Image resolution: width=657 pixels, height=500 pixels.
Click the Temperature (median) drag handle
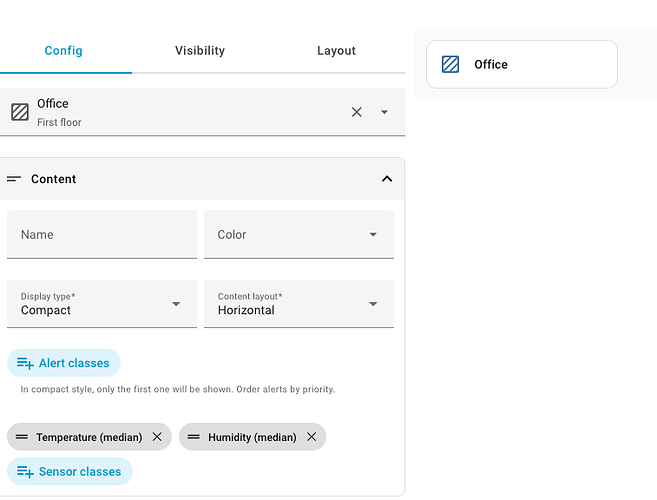tap(22, 437)
